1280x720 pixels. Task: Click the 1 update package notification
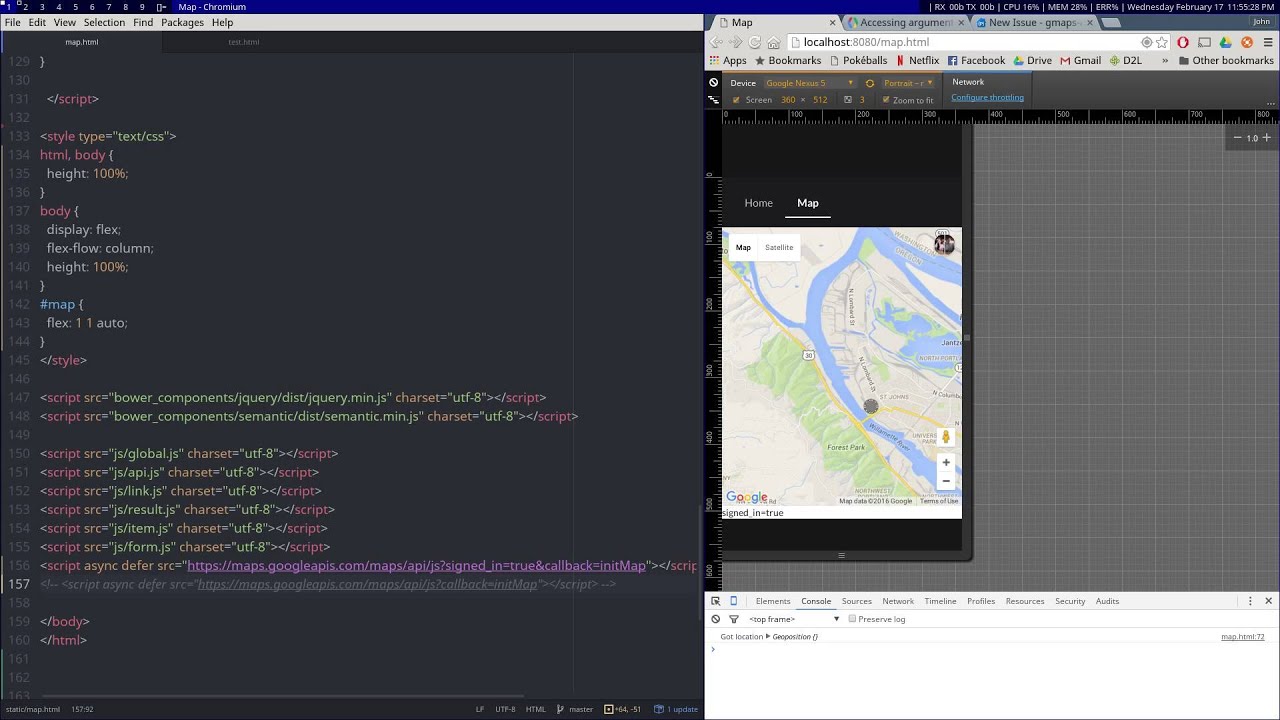click(677, 709)
